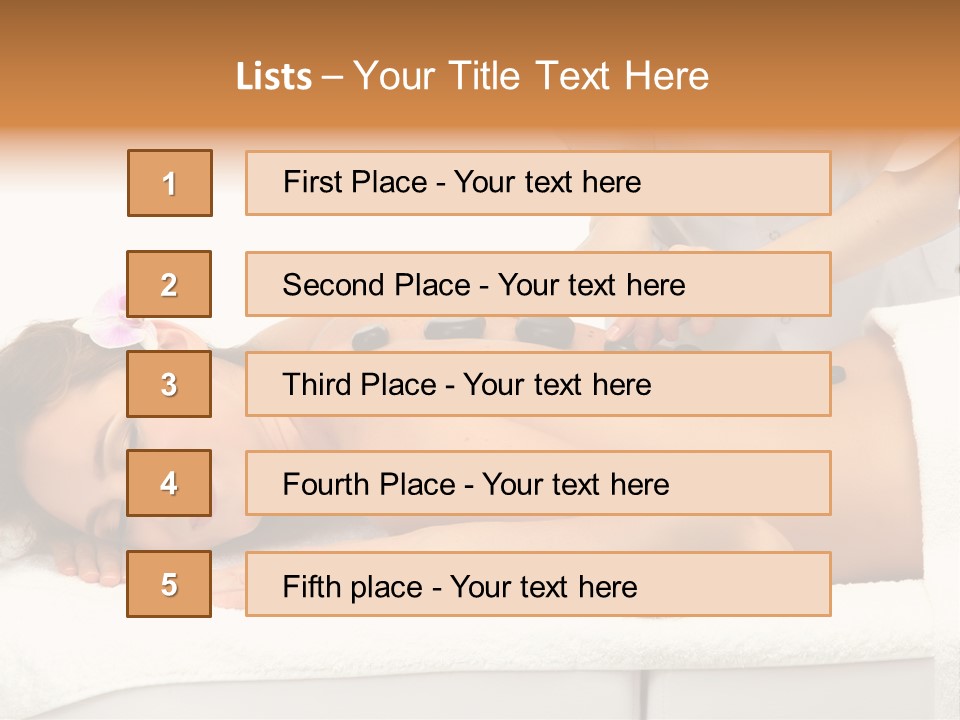Select the number 2 box
The height and width of the screenshot is (720, 960).
click(x=169, y=284)
